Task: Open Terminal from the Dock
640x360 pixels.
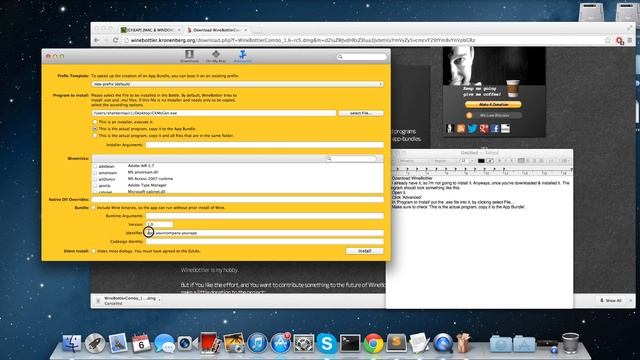Action: (x=350, y=343)
